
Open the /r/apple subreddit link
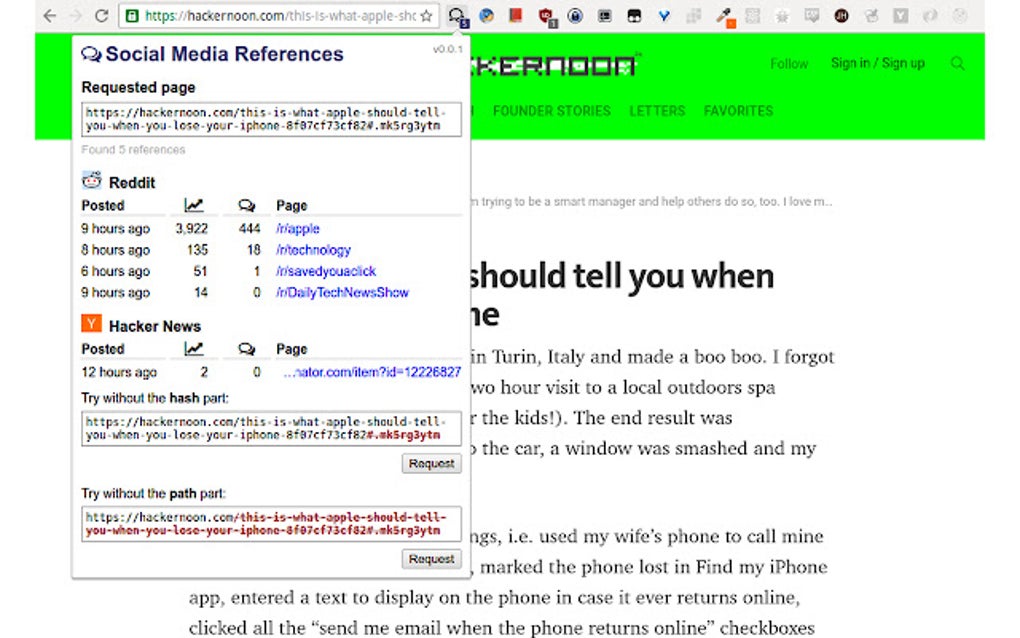coord(298,228)
